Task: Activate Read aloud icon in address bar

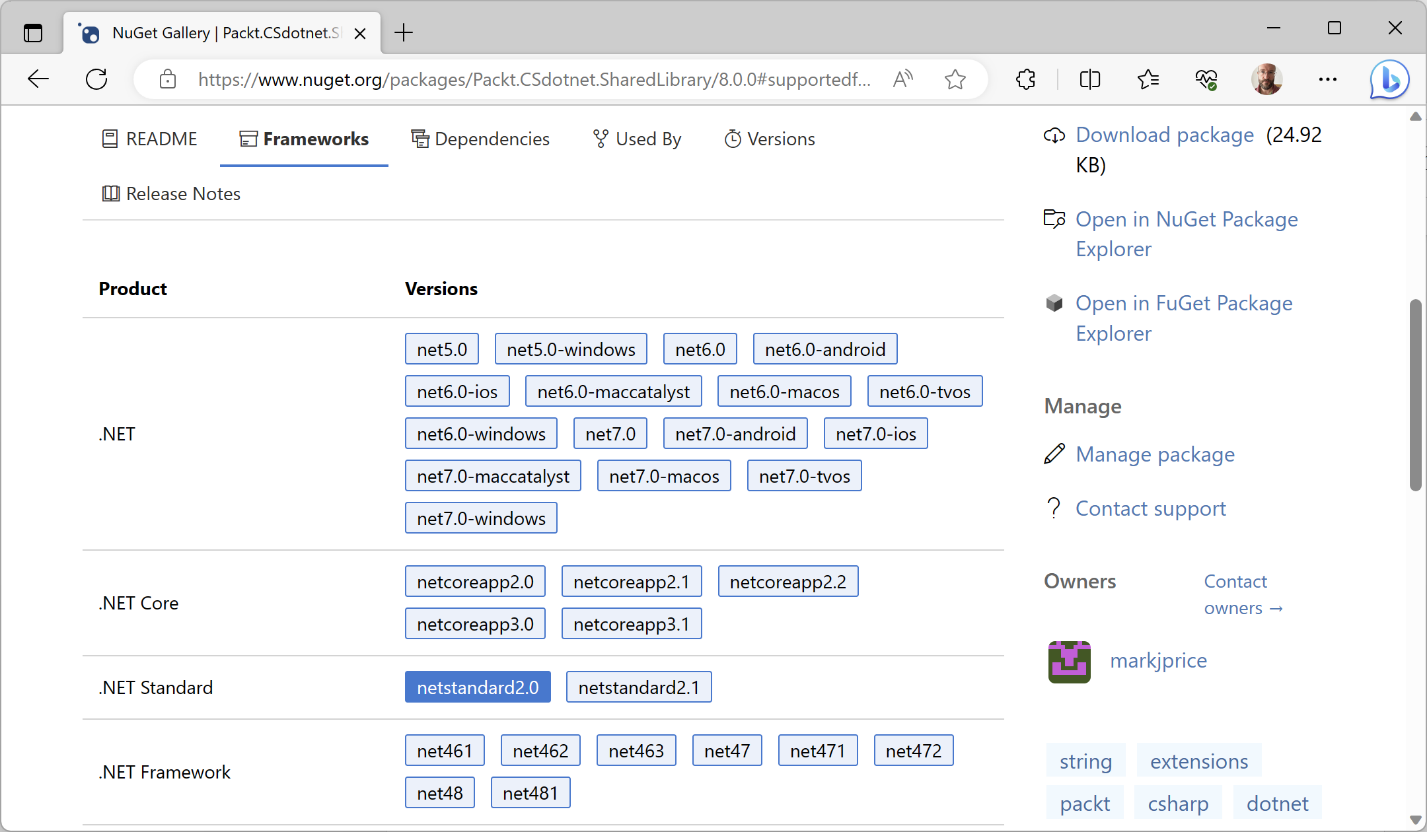Action: [903, 79]
